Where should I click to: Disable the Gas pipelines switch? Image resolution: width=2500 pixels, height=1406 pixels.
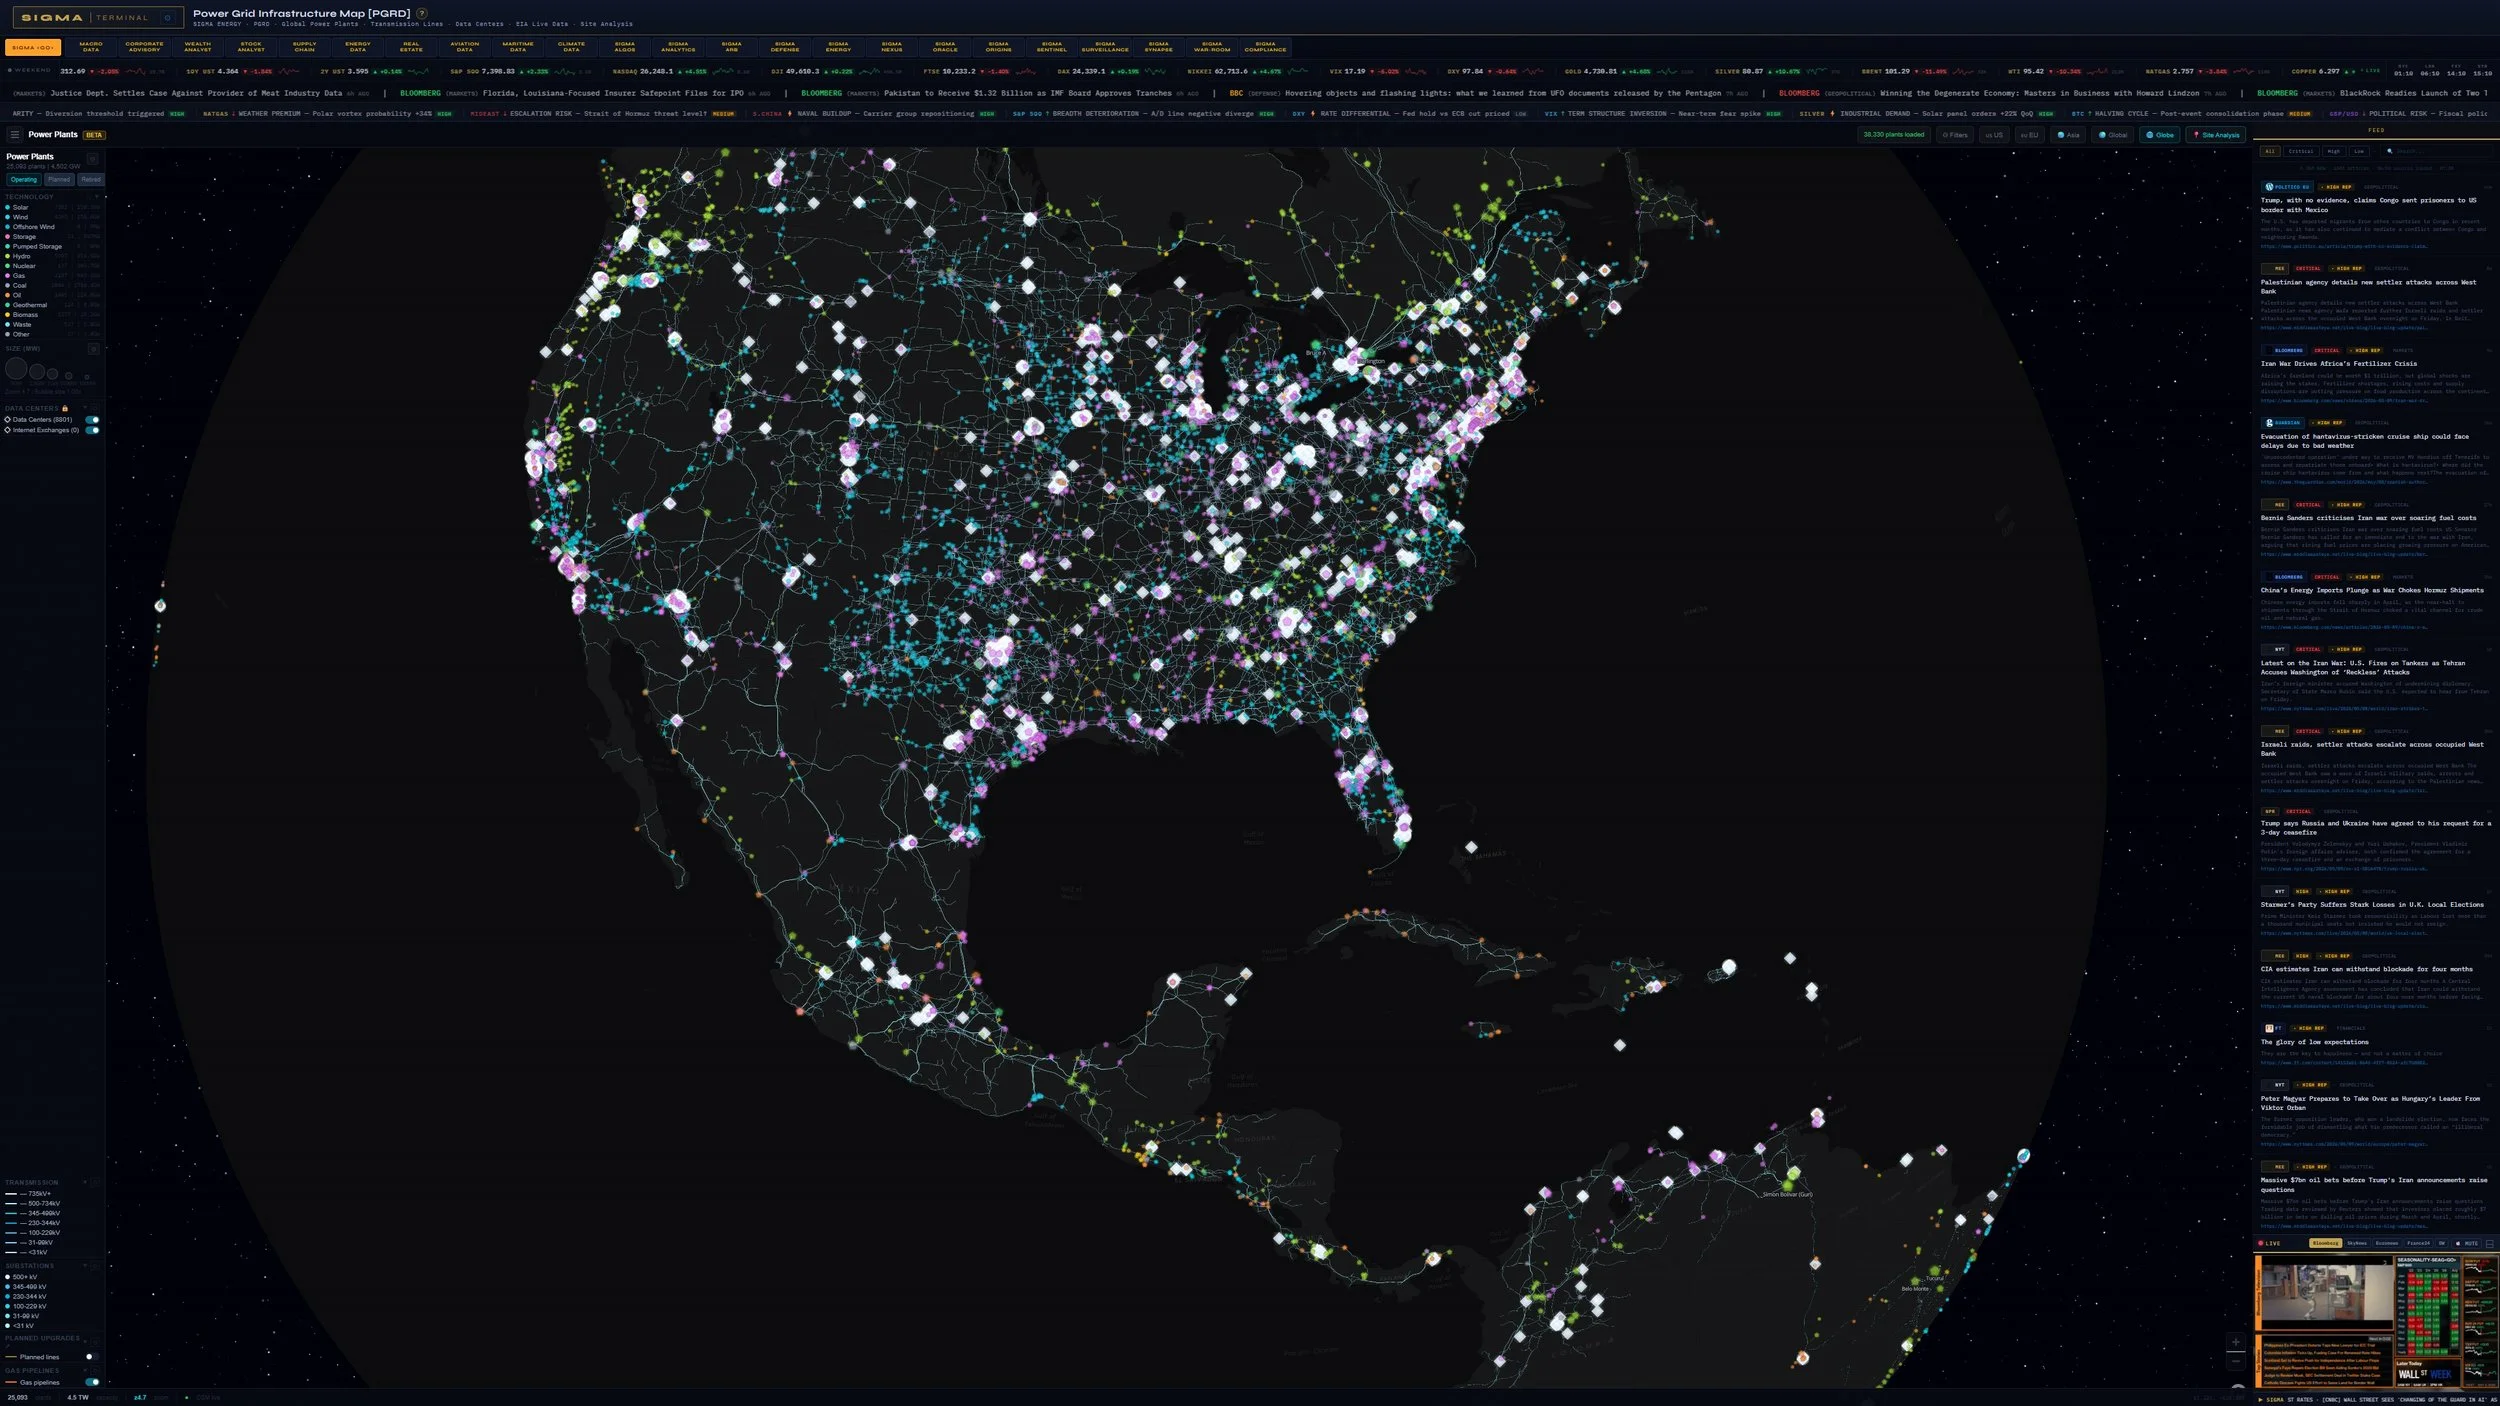coord(92,1382)
